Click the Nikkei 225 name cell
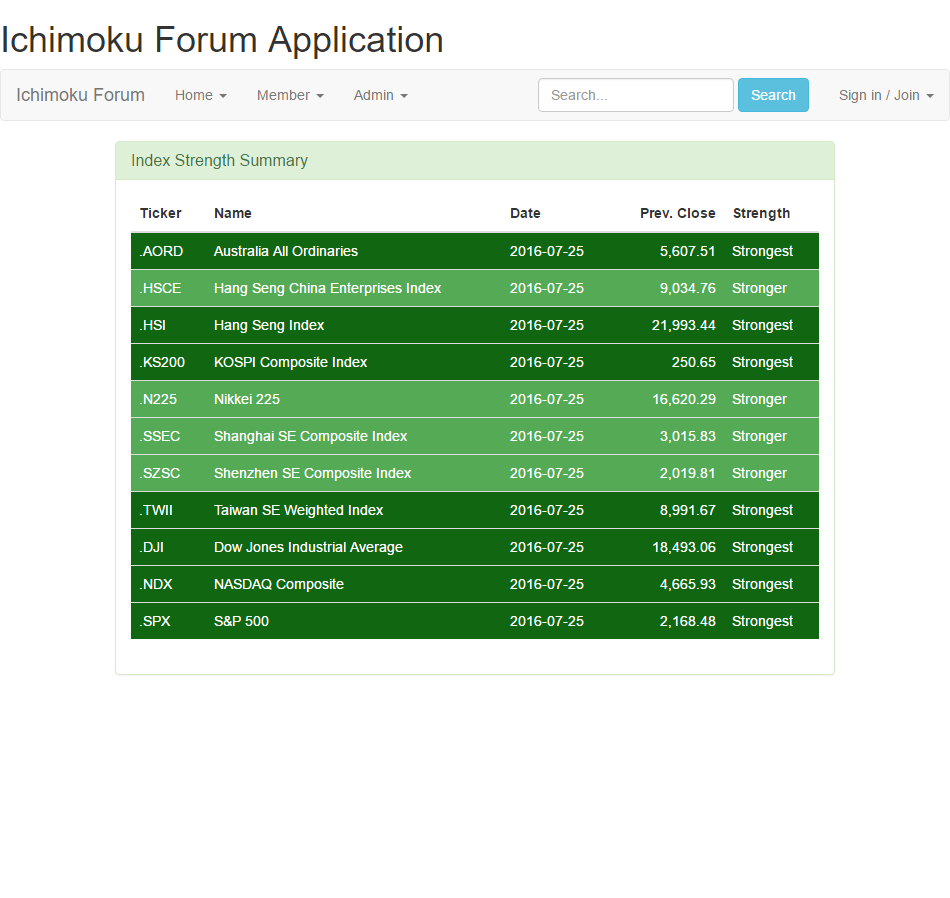The width and height of the screenshot is (950, 898). point(247,399)
